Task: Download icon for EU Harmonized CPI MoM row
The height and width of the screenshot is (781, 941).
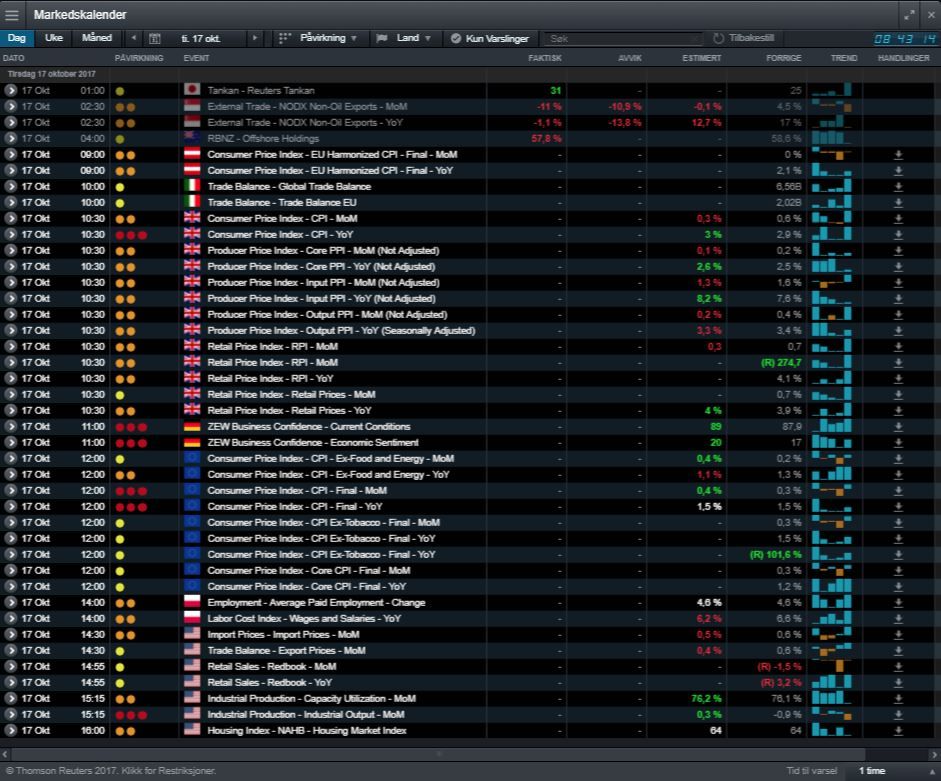Action: [898, 155]
